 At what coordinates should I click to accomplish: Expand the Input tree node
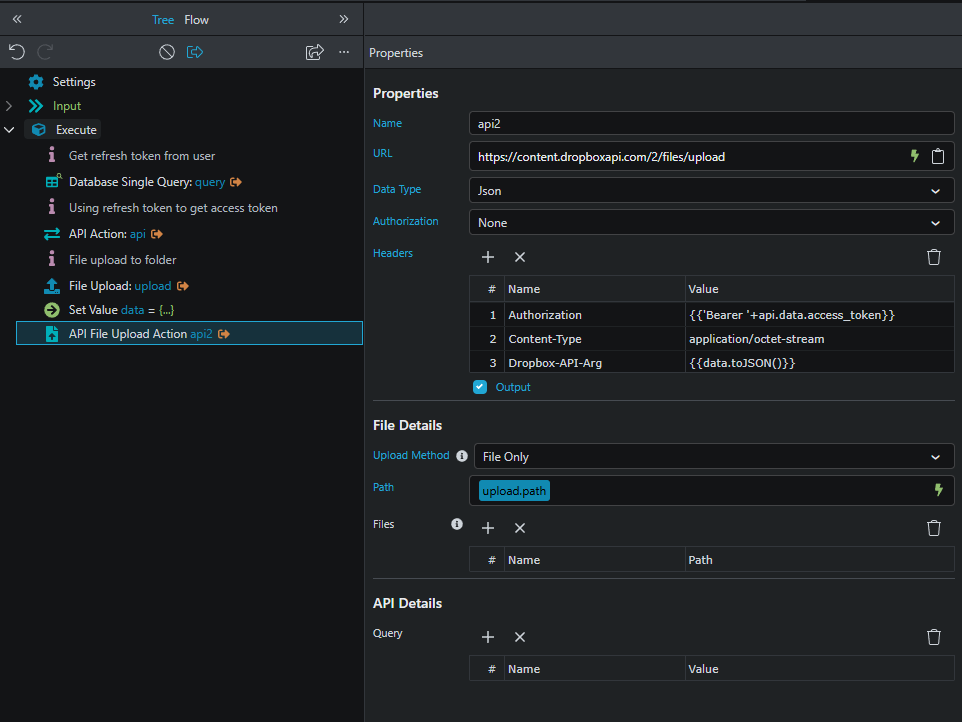[9, 106]
